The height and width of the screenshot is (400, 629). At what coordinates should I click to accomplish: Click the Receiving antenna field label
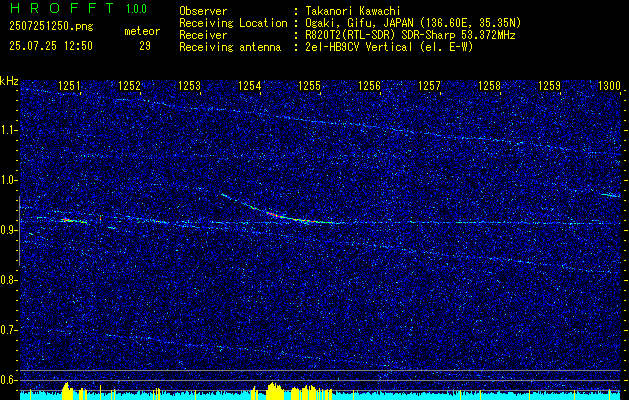(230, 47)
